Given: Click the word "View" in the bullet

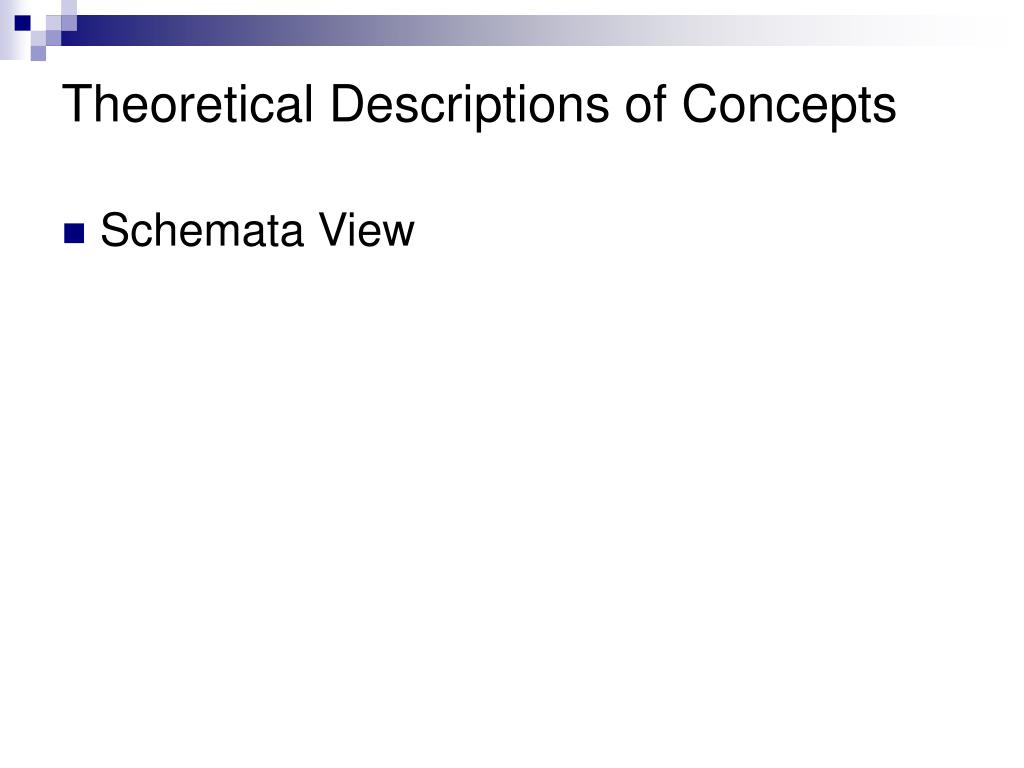Looking at the screenshot, I should (366, 230).
